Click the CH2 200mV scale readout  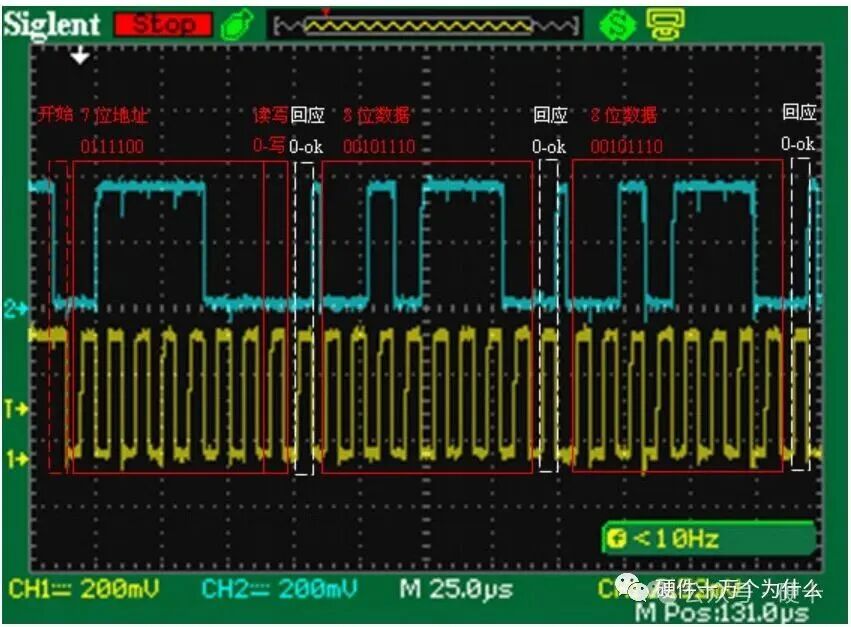279,589
